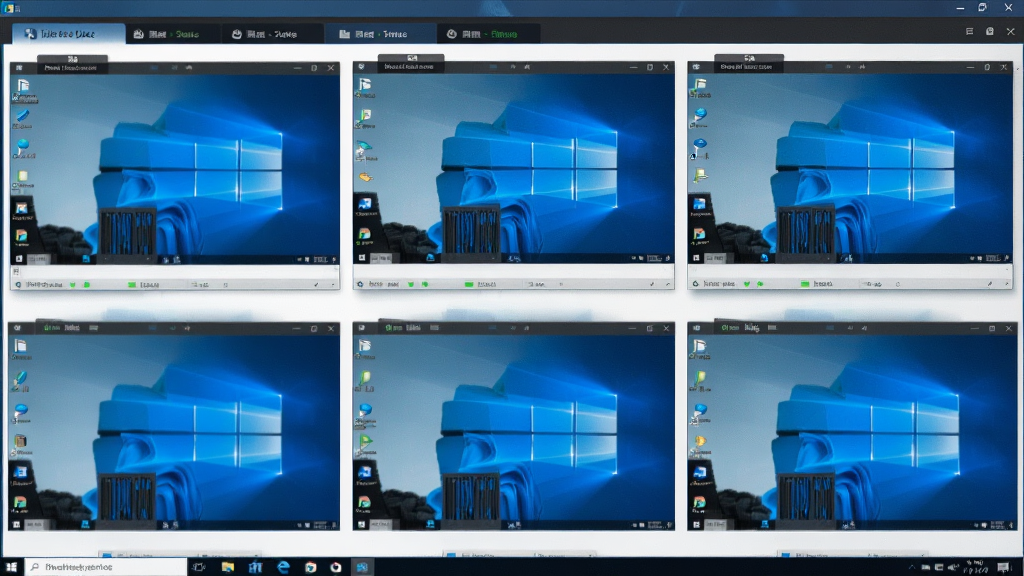This screenshot has width=1024, height=576.
Task: Click the green bar indicator in top-right status bar
Action: point(805,284)
